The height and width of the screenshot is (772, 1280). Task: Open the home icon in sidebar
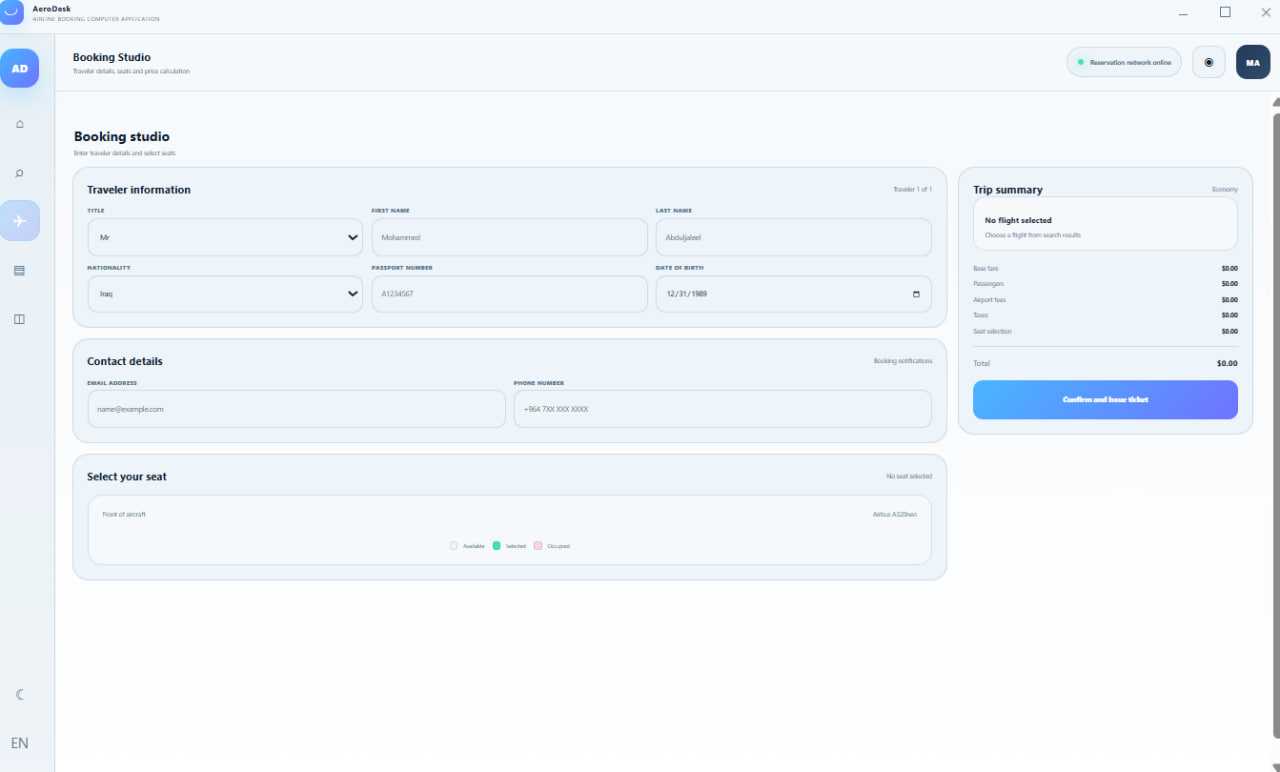[x=20, y=124]
